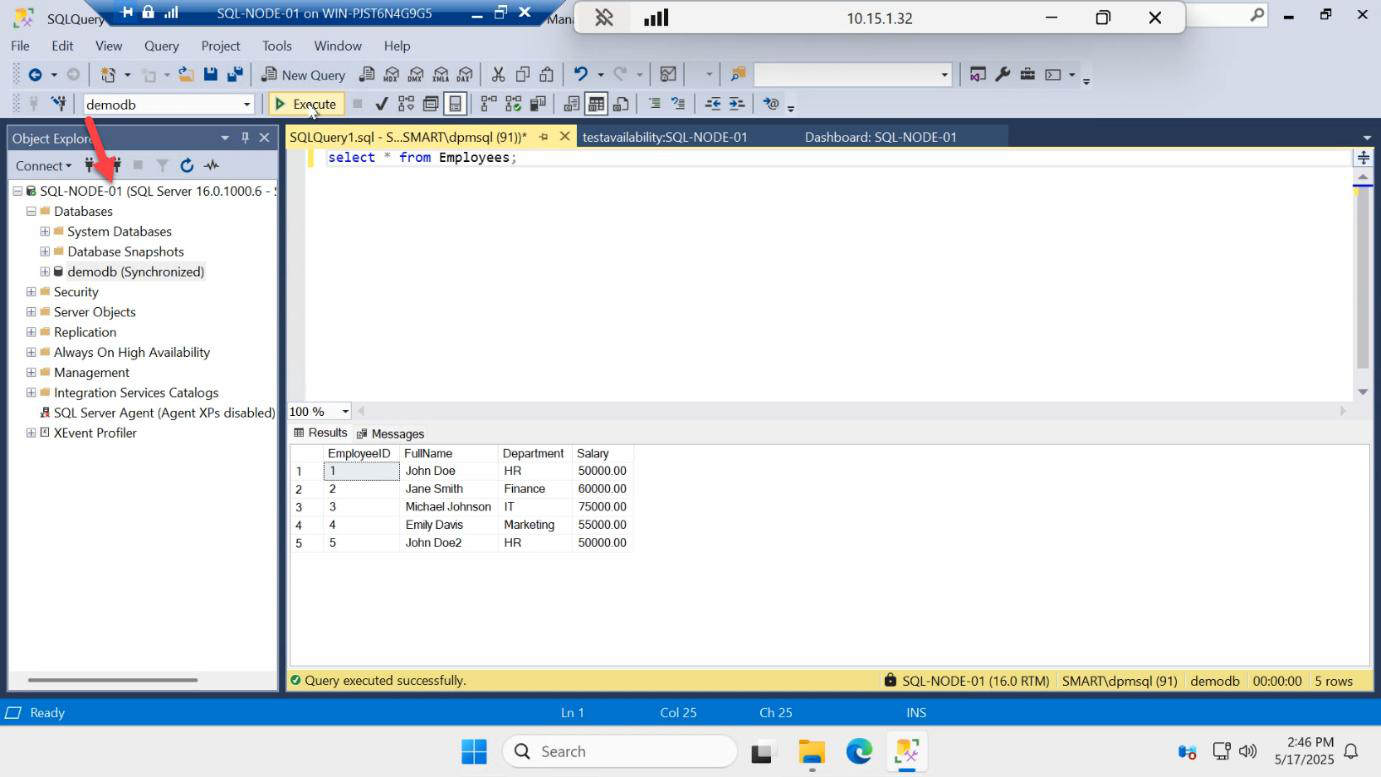The width and height of the screenshot is (1381, 777).
Task: Open the Project menu
Action: click(220, 46)
